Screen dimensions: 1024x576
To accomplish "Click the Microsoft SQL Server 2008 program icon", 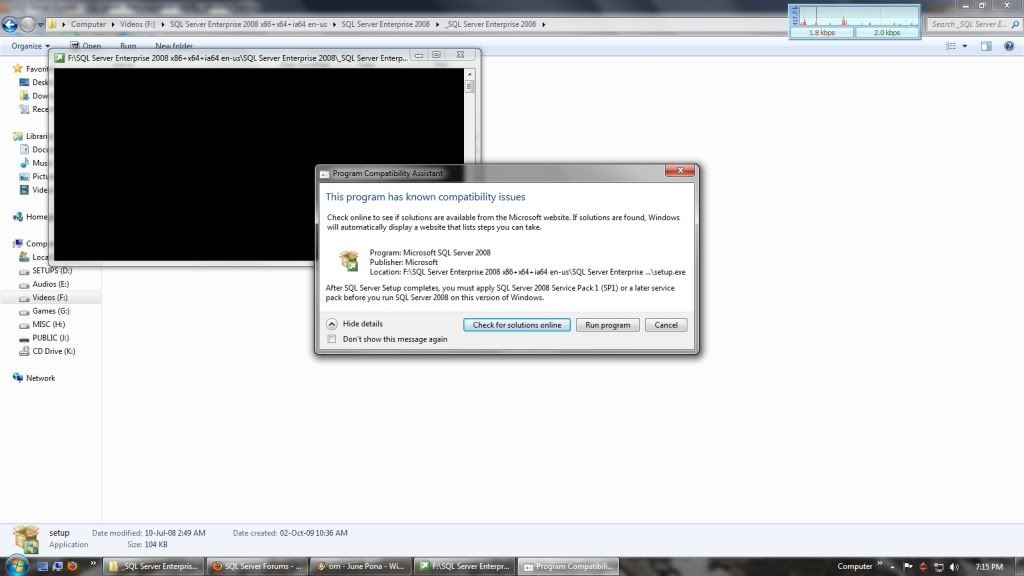I will 349,261.
